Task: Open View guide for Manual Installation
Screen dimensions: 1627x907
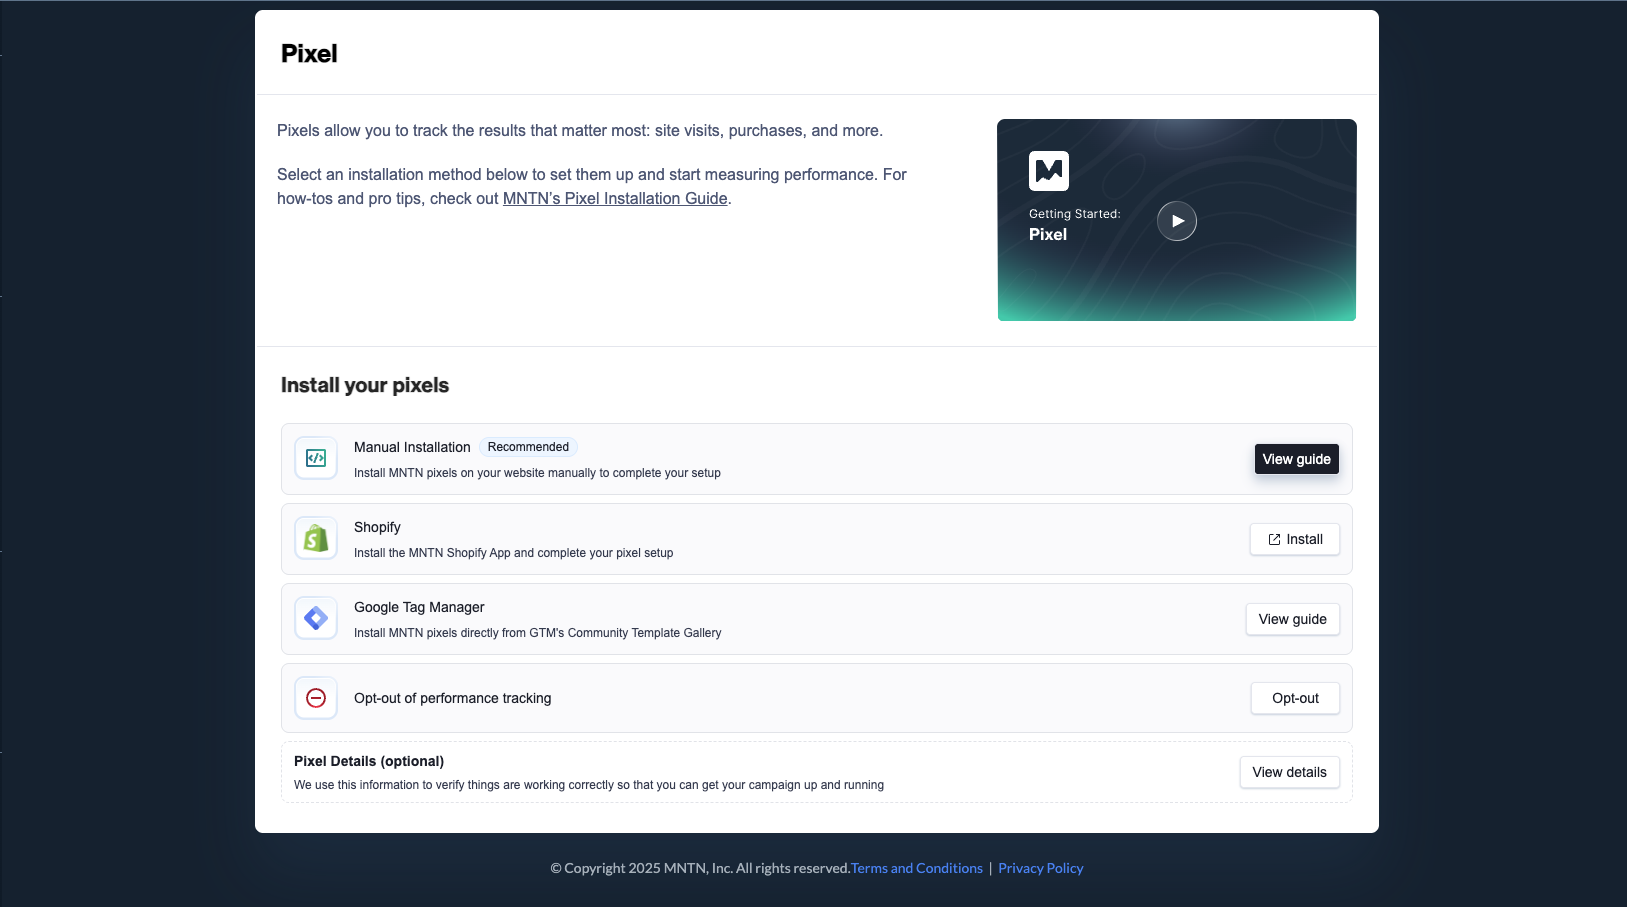Action: coord(1296,459)
